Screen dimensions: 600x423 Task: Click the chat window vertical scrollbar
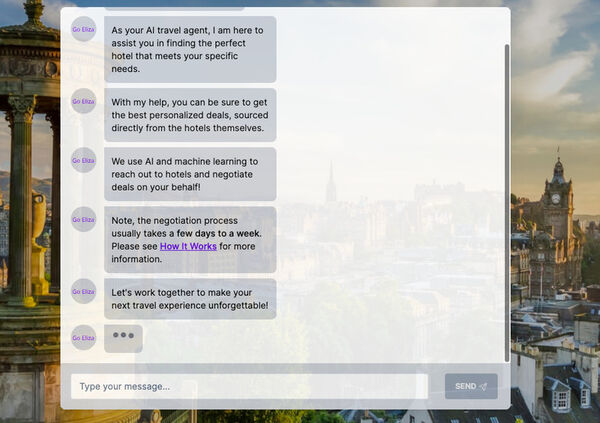[507, 203]
